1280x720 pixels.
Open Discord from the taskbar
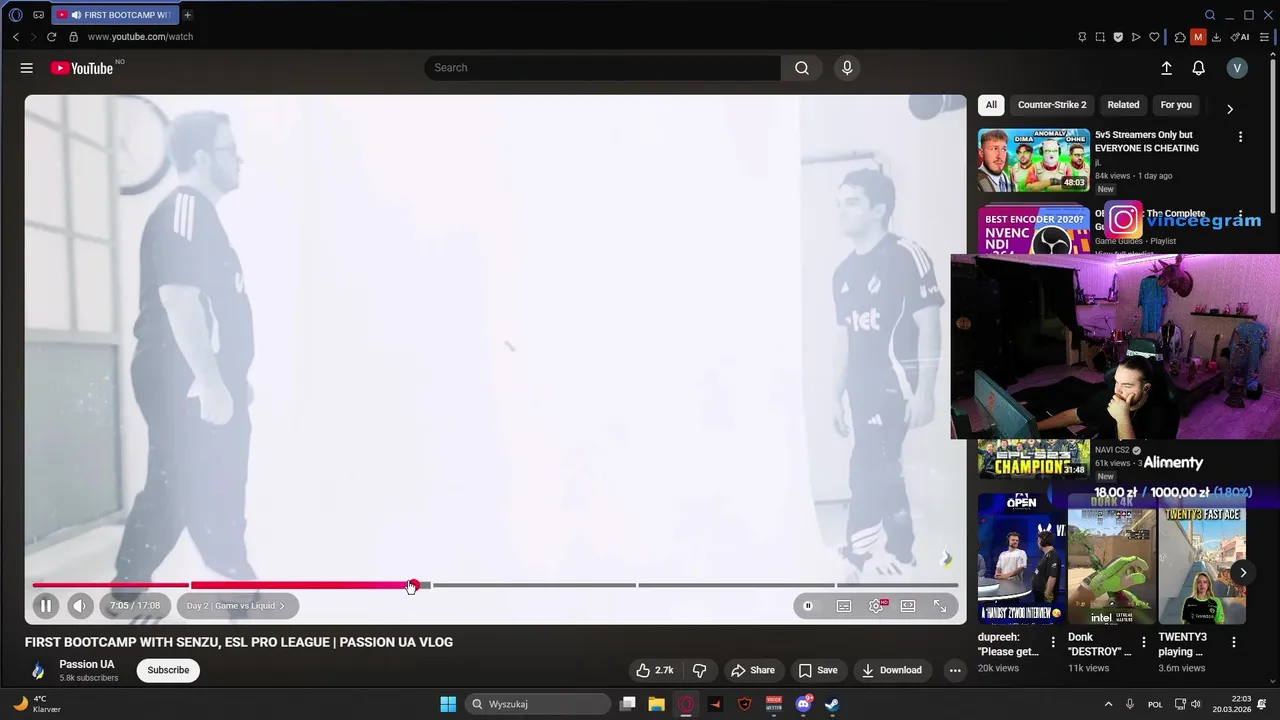803,704
